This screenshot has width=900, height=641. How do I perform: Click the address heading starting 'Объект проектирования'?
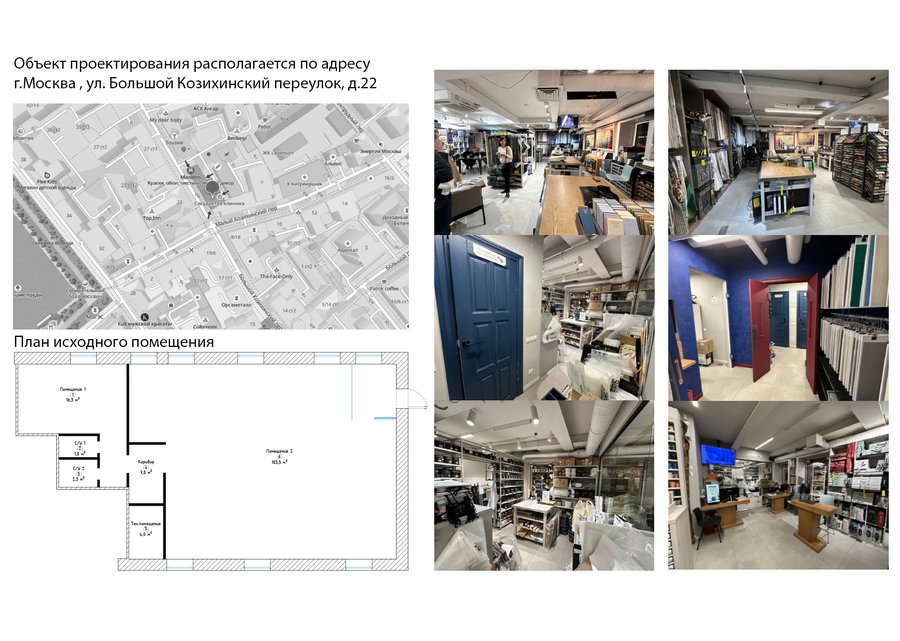coord(192,64)
